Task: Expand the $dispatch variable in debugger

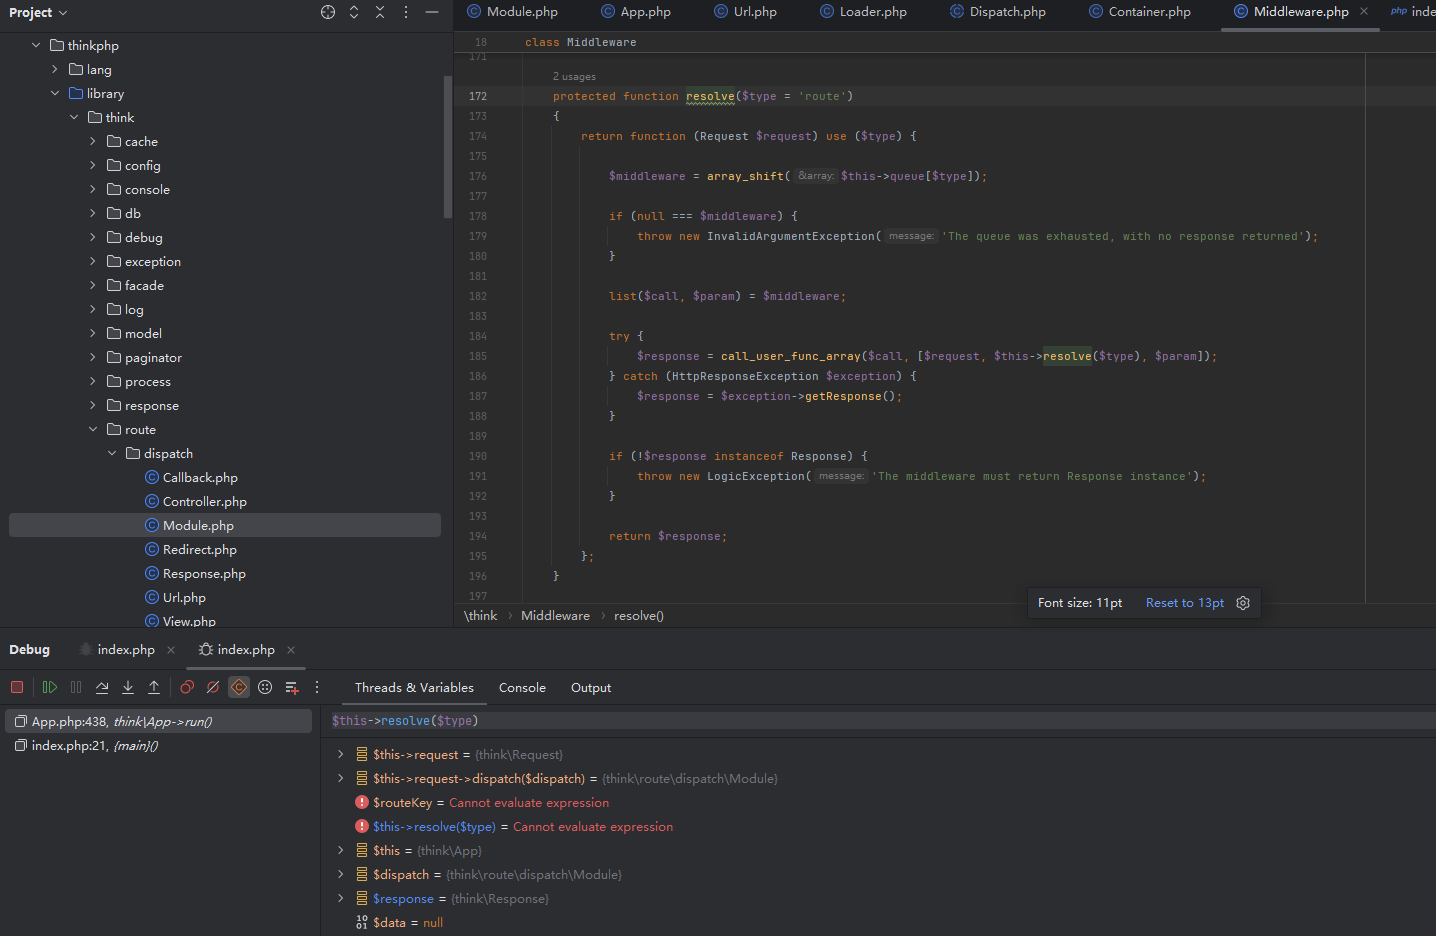Action: (340, 875)
